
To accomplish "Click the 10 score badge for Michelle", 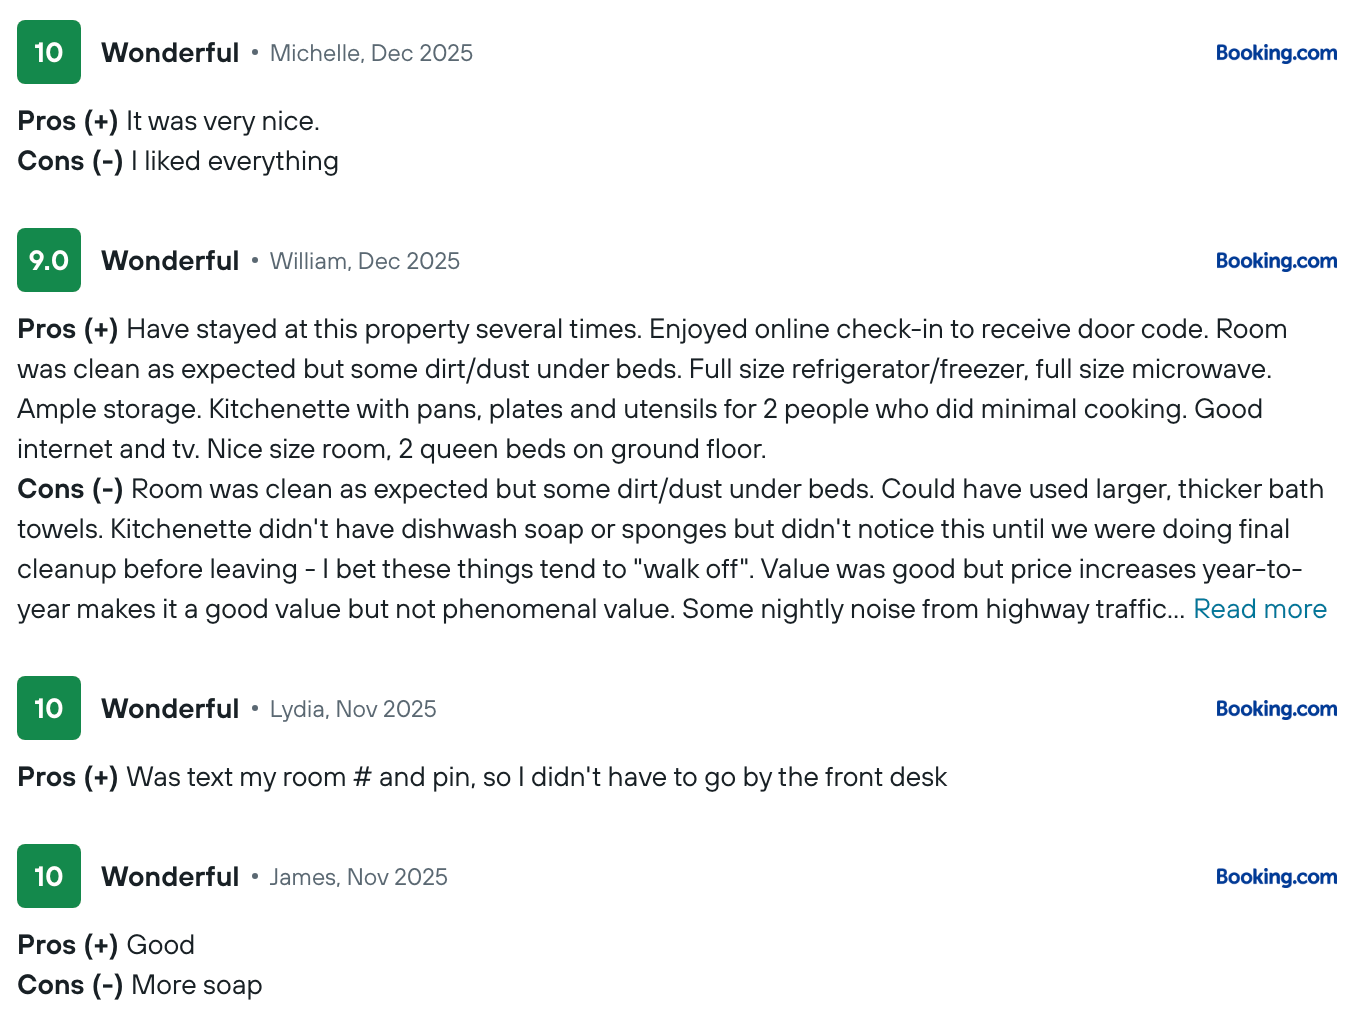I will pos(49,52).
